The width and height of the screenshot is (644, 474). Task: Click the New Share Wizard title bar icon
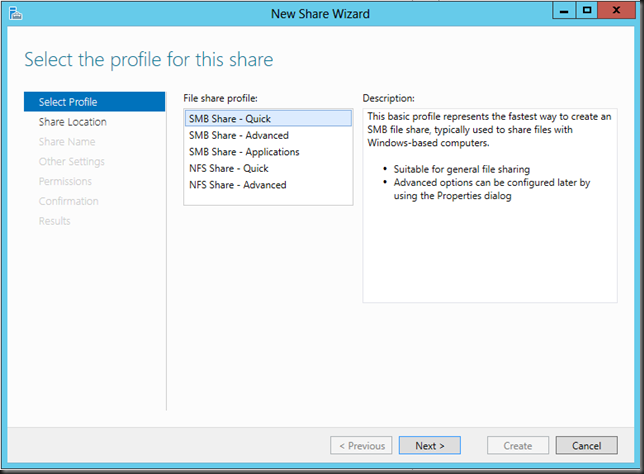15,14
